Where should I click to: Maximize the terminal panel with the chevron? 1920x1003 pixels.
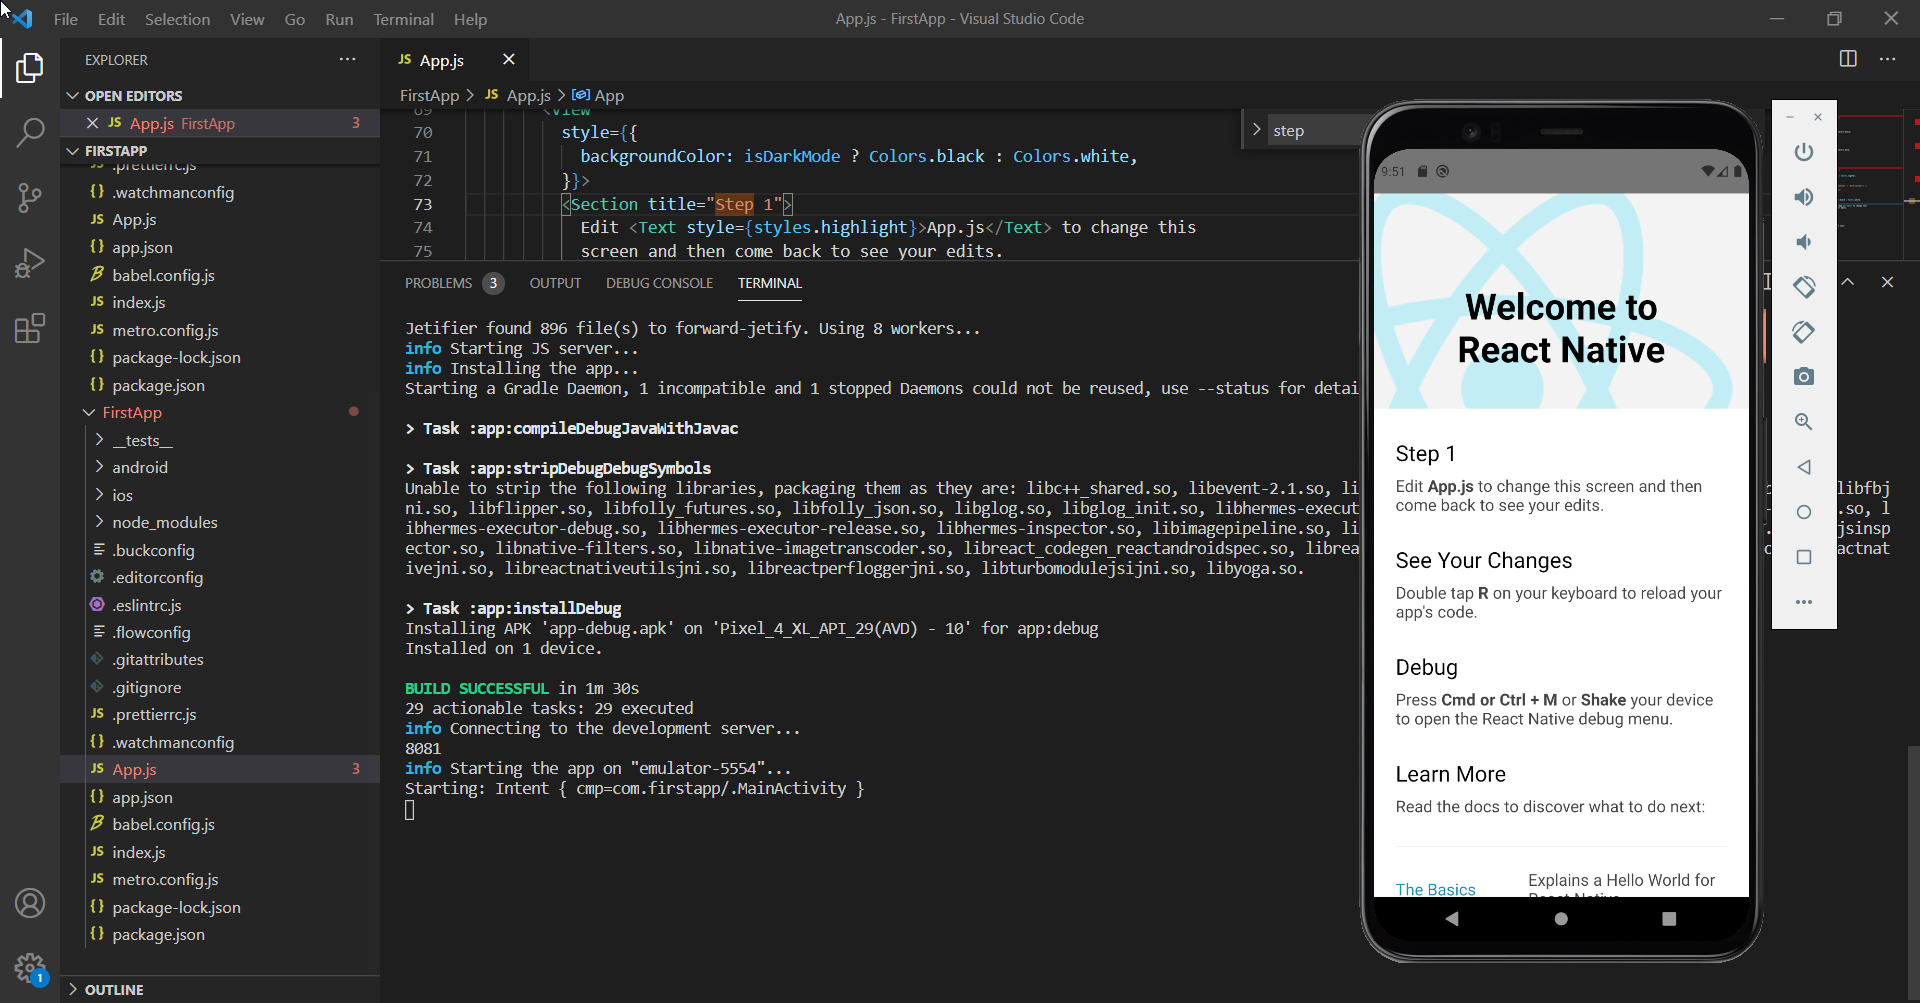coord(1848,283)
